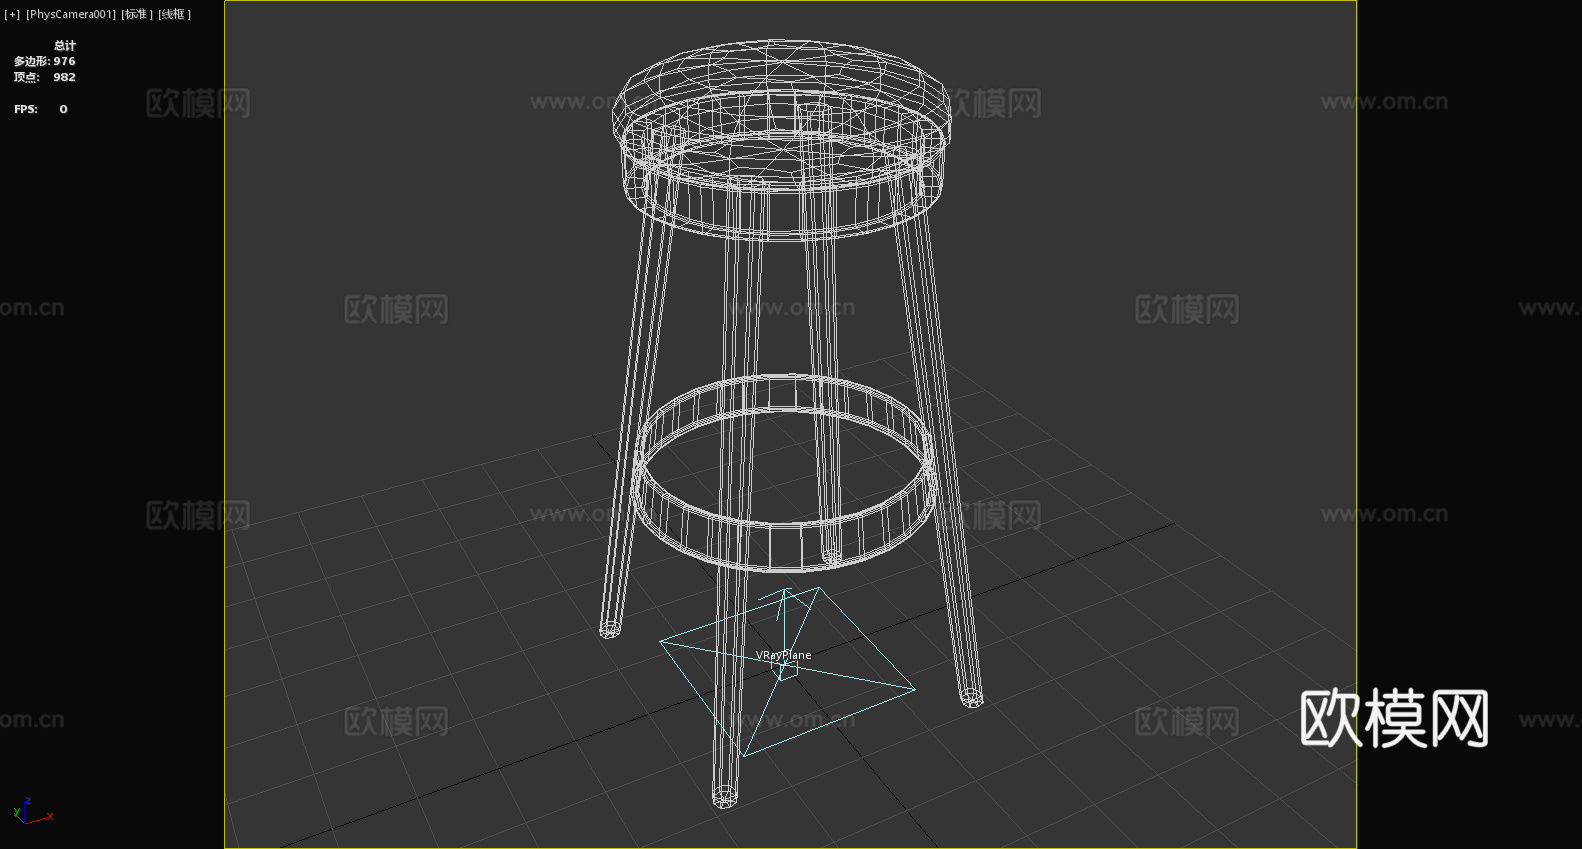
Task: Click the 多边形: 976 polygon count statistic
Action: click(44, 61)
